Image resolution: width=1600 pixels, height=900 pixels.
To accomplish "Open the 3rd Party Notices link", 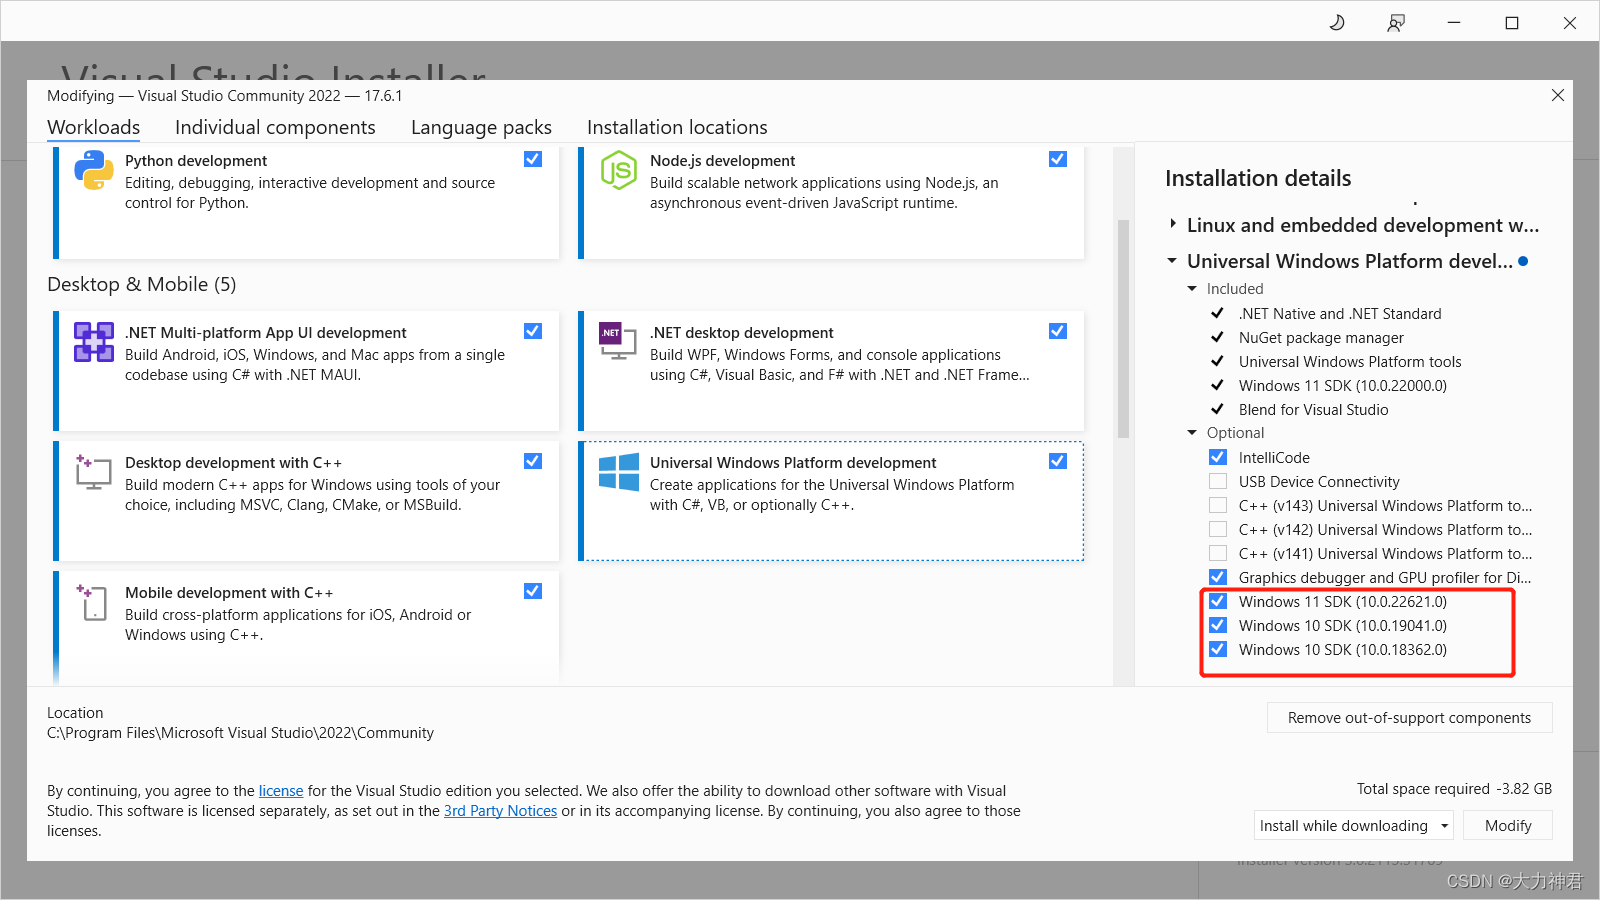I will 500,810.
